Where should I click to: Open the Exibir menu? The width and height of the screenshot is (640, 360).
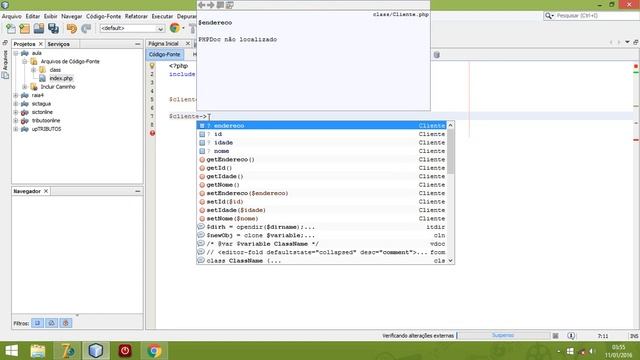[51, 16]
